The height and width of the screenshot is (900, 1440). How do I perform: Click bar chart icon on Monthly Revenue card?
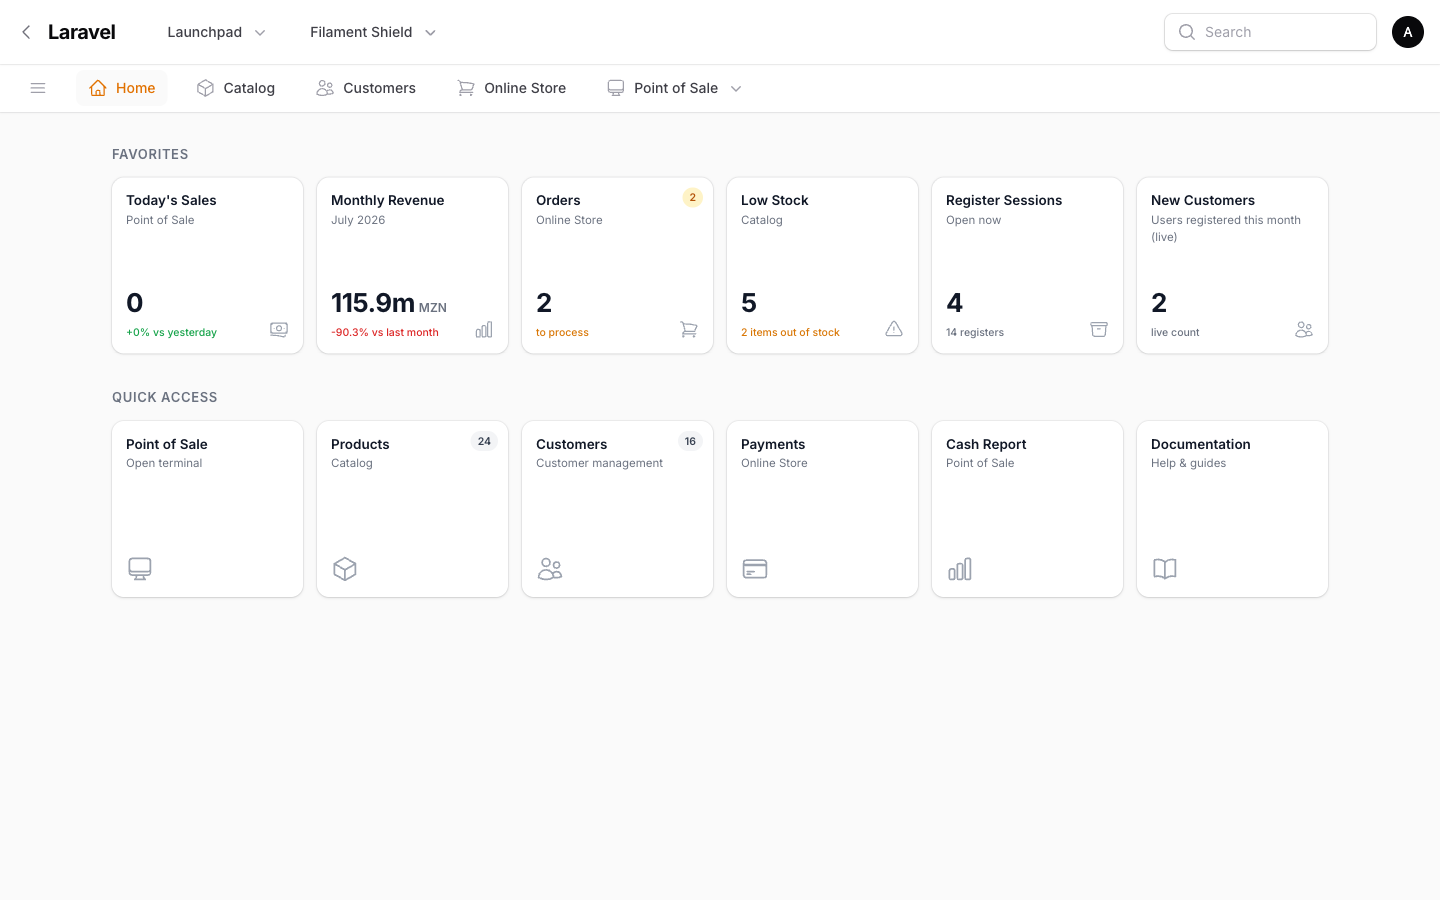coord(484,329)
